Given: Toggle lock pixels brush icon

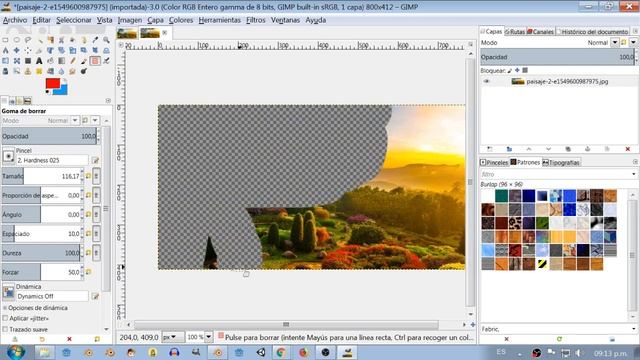Looking at the screenshot, I should pyautogui.click(x=510, y=71).
